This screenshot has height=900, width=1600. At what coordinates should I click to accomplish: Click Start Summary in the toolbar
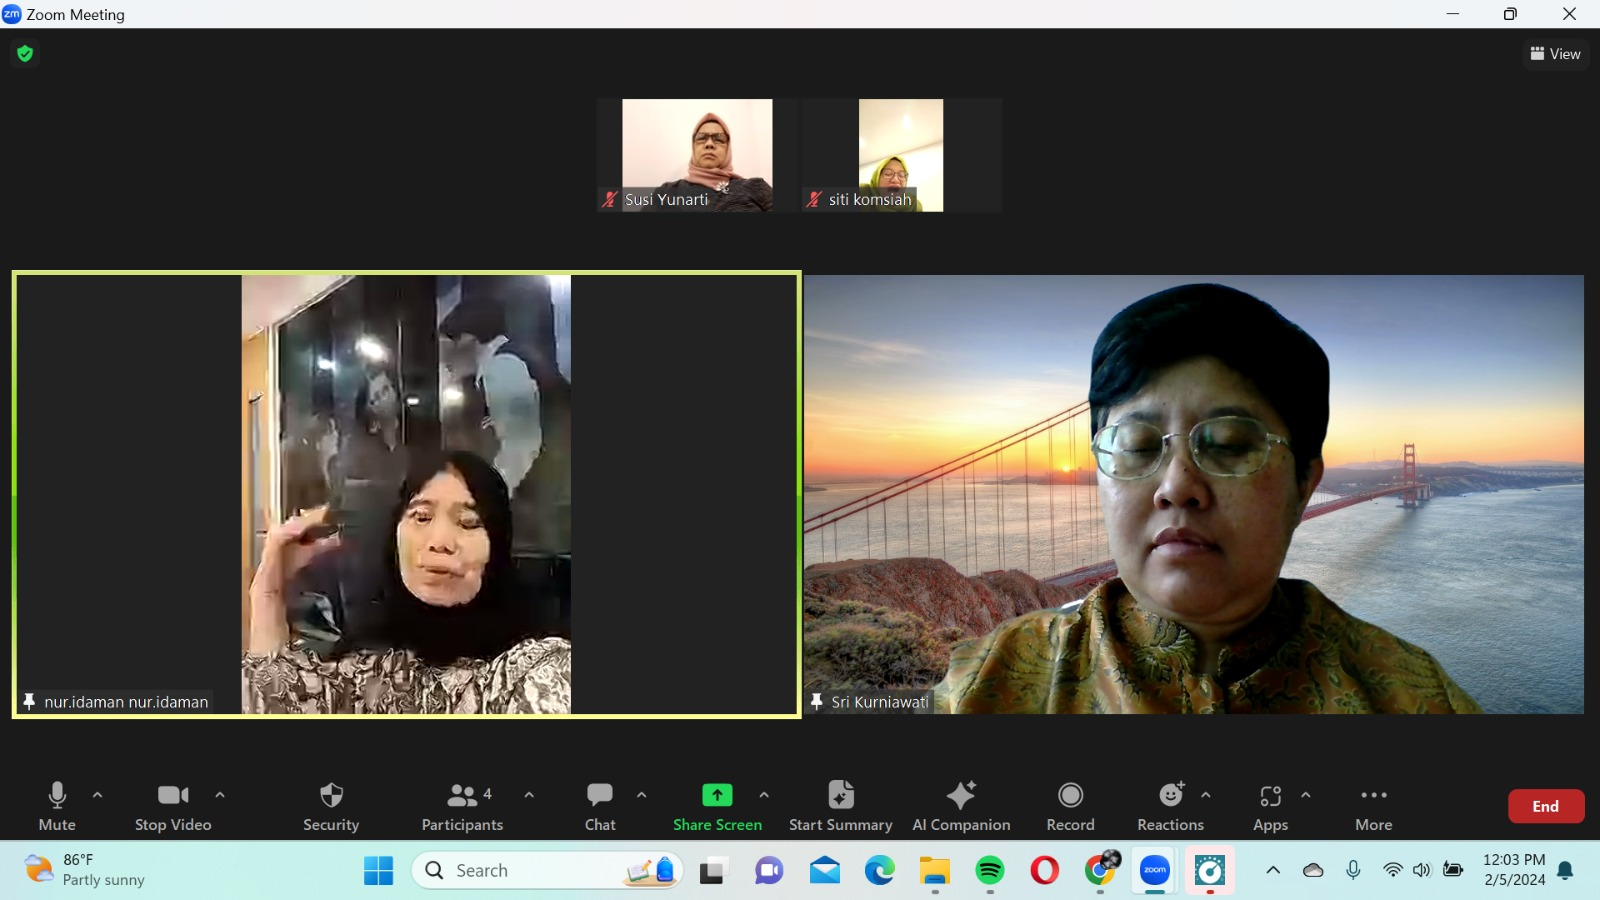click(840, 806)
